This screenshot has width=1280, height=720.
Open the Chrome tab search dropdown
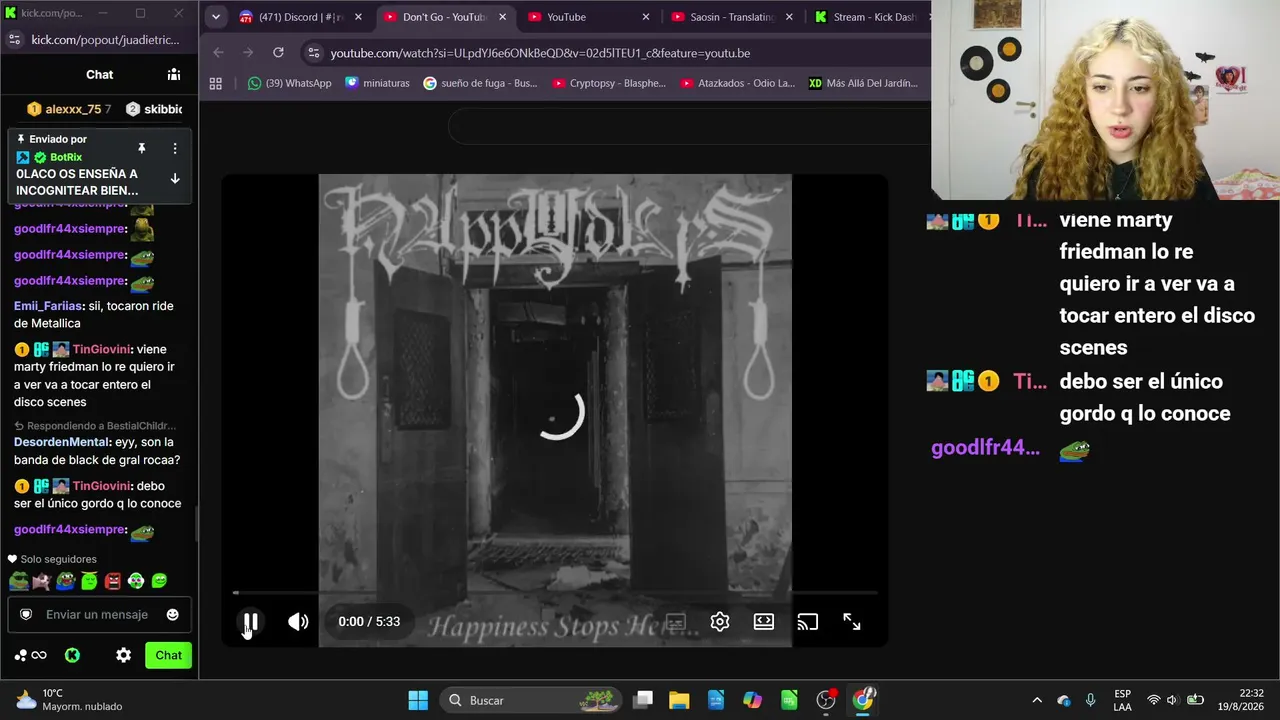point(215,17)
